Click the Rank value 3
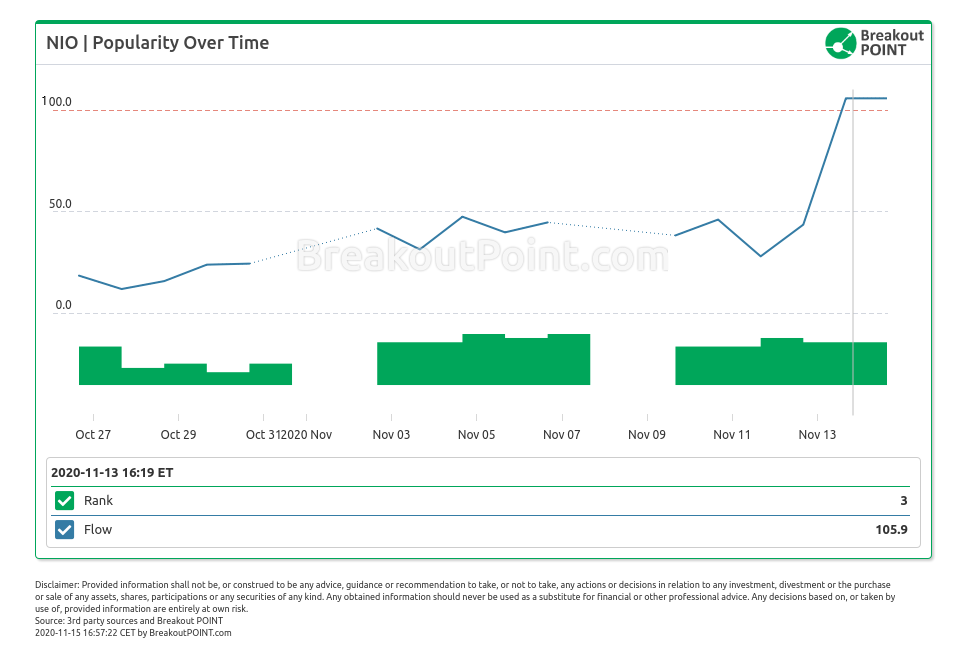This screenshot has width=967, height=668. [903, 500]
